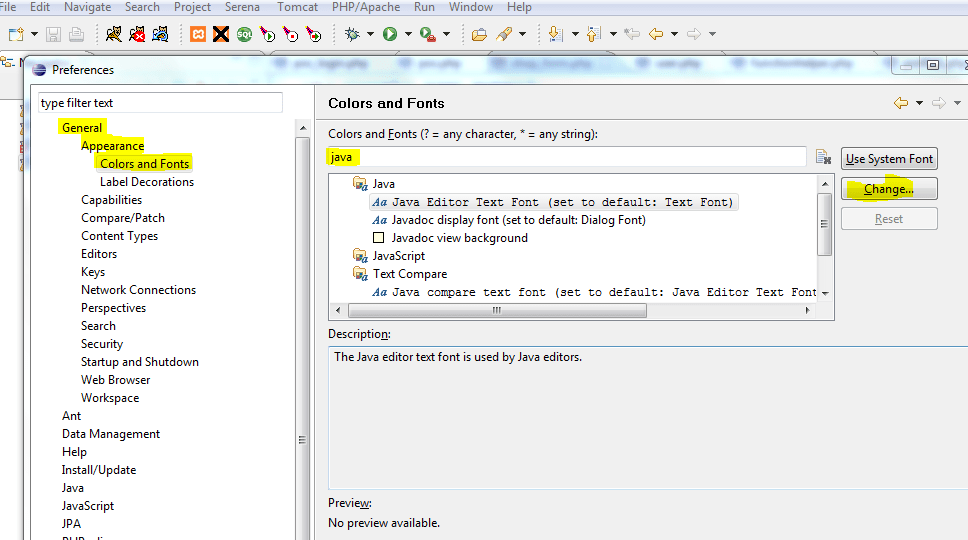Click the feather icon with green play

coord(267,34)
